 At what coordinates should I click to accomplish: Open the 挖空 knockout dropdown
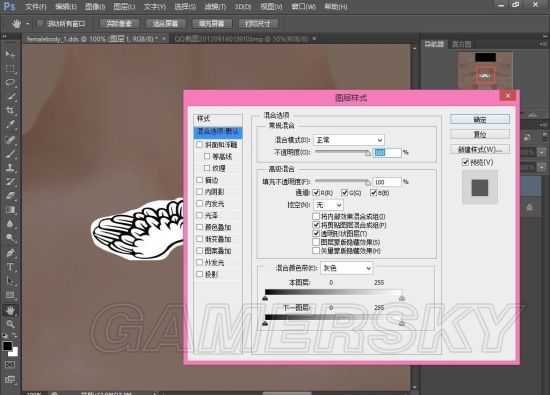[328, 205]
